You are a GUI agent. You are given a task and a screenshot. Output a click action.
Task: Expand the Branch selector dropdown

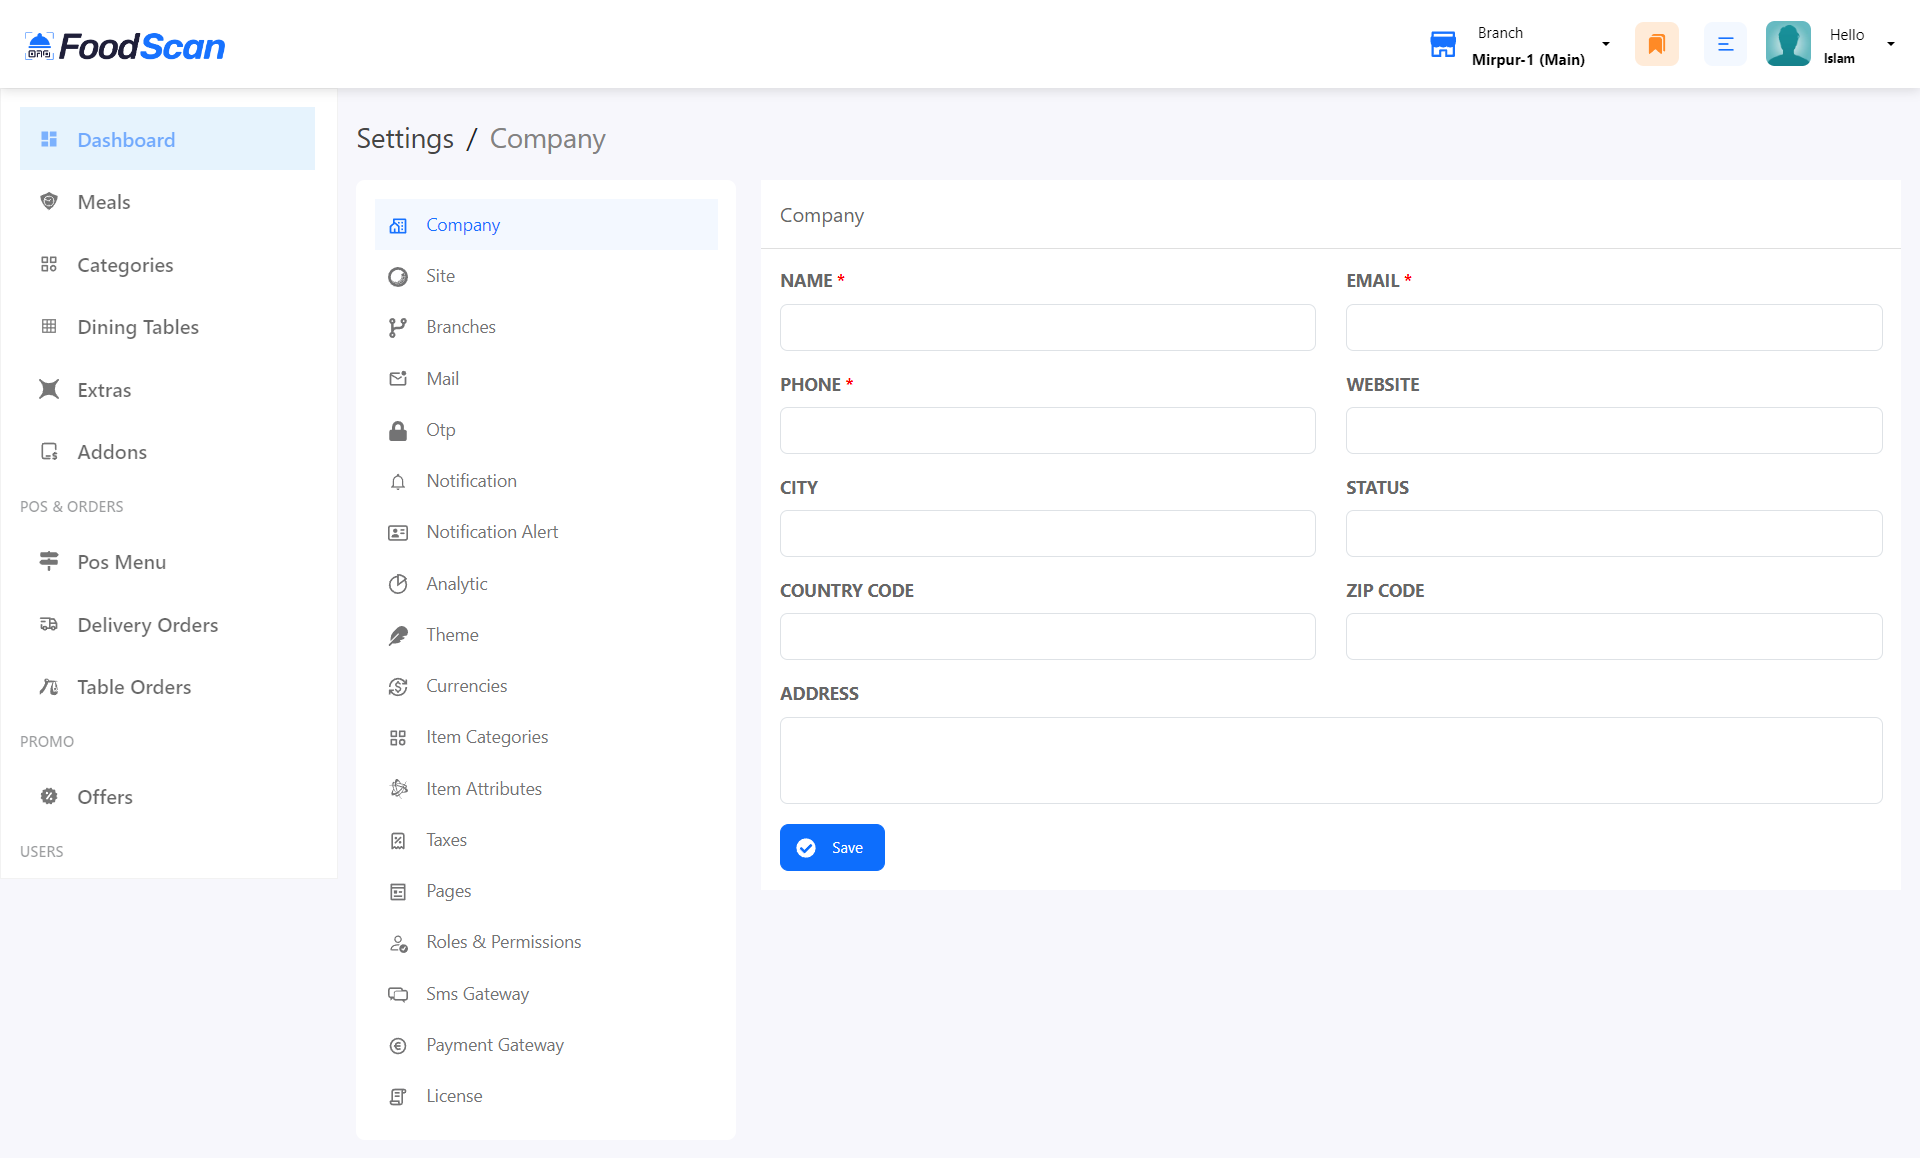(x=1606, y=44)
